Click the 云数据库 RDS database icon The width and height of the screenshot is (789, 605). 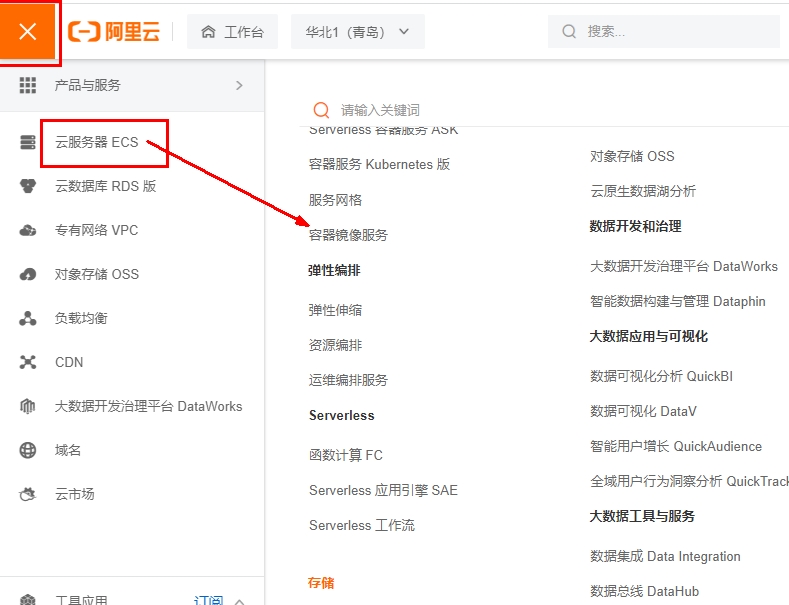(x=28, y=186)
